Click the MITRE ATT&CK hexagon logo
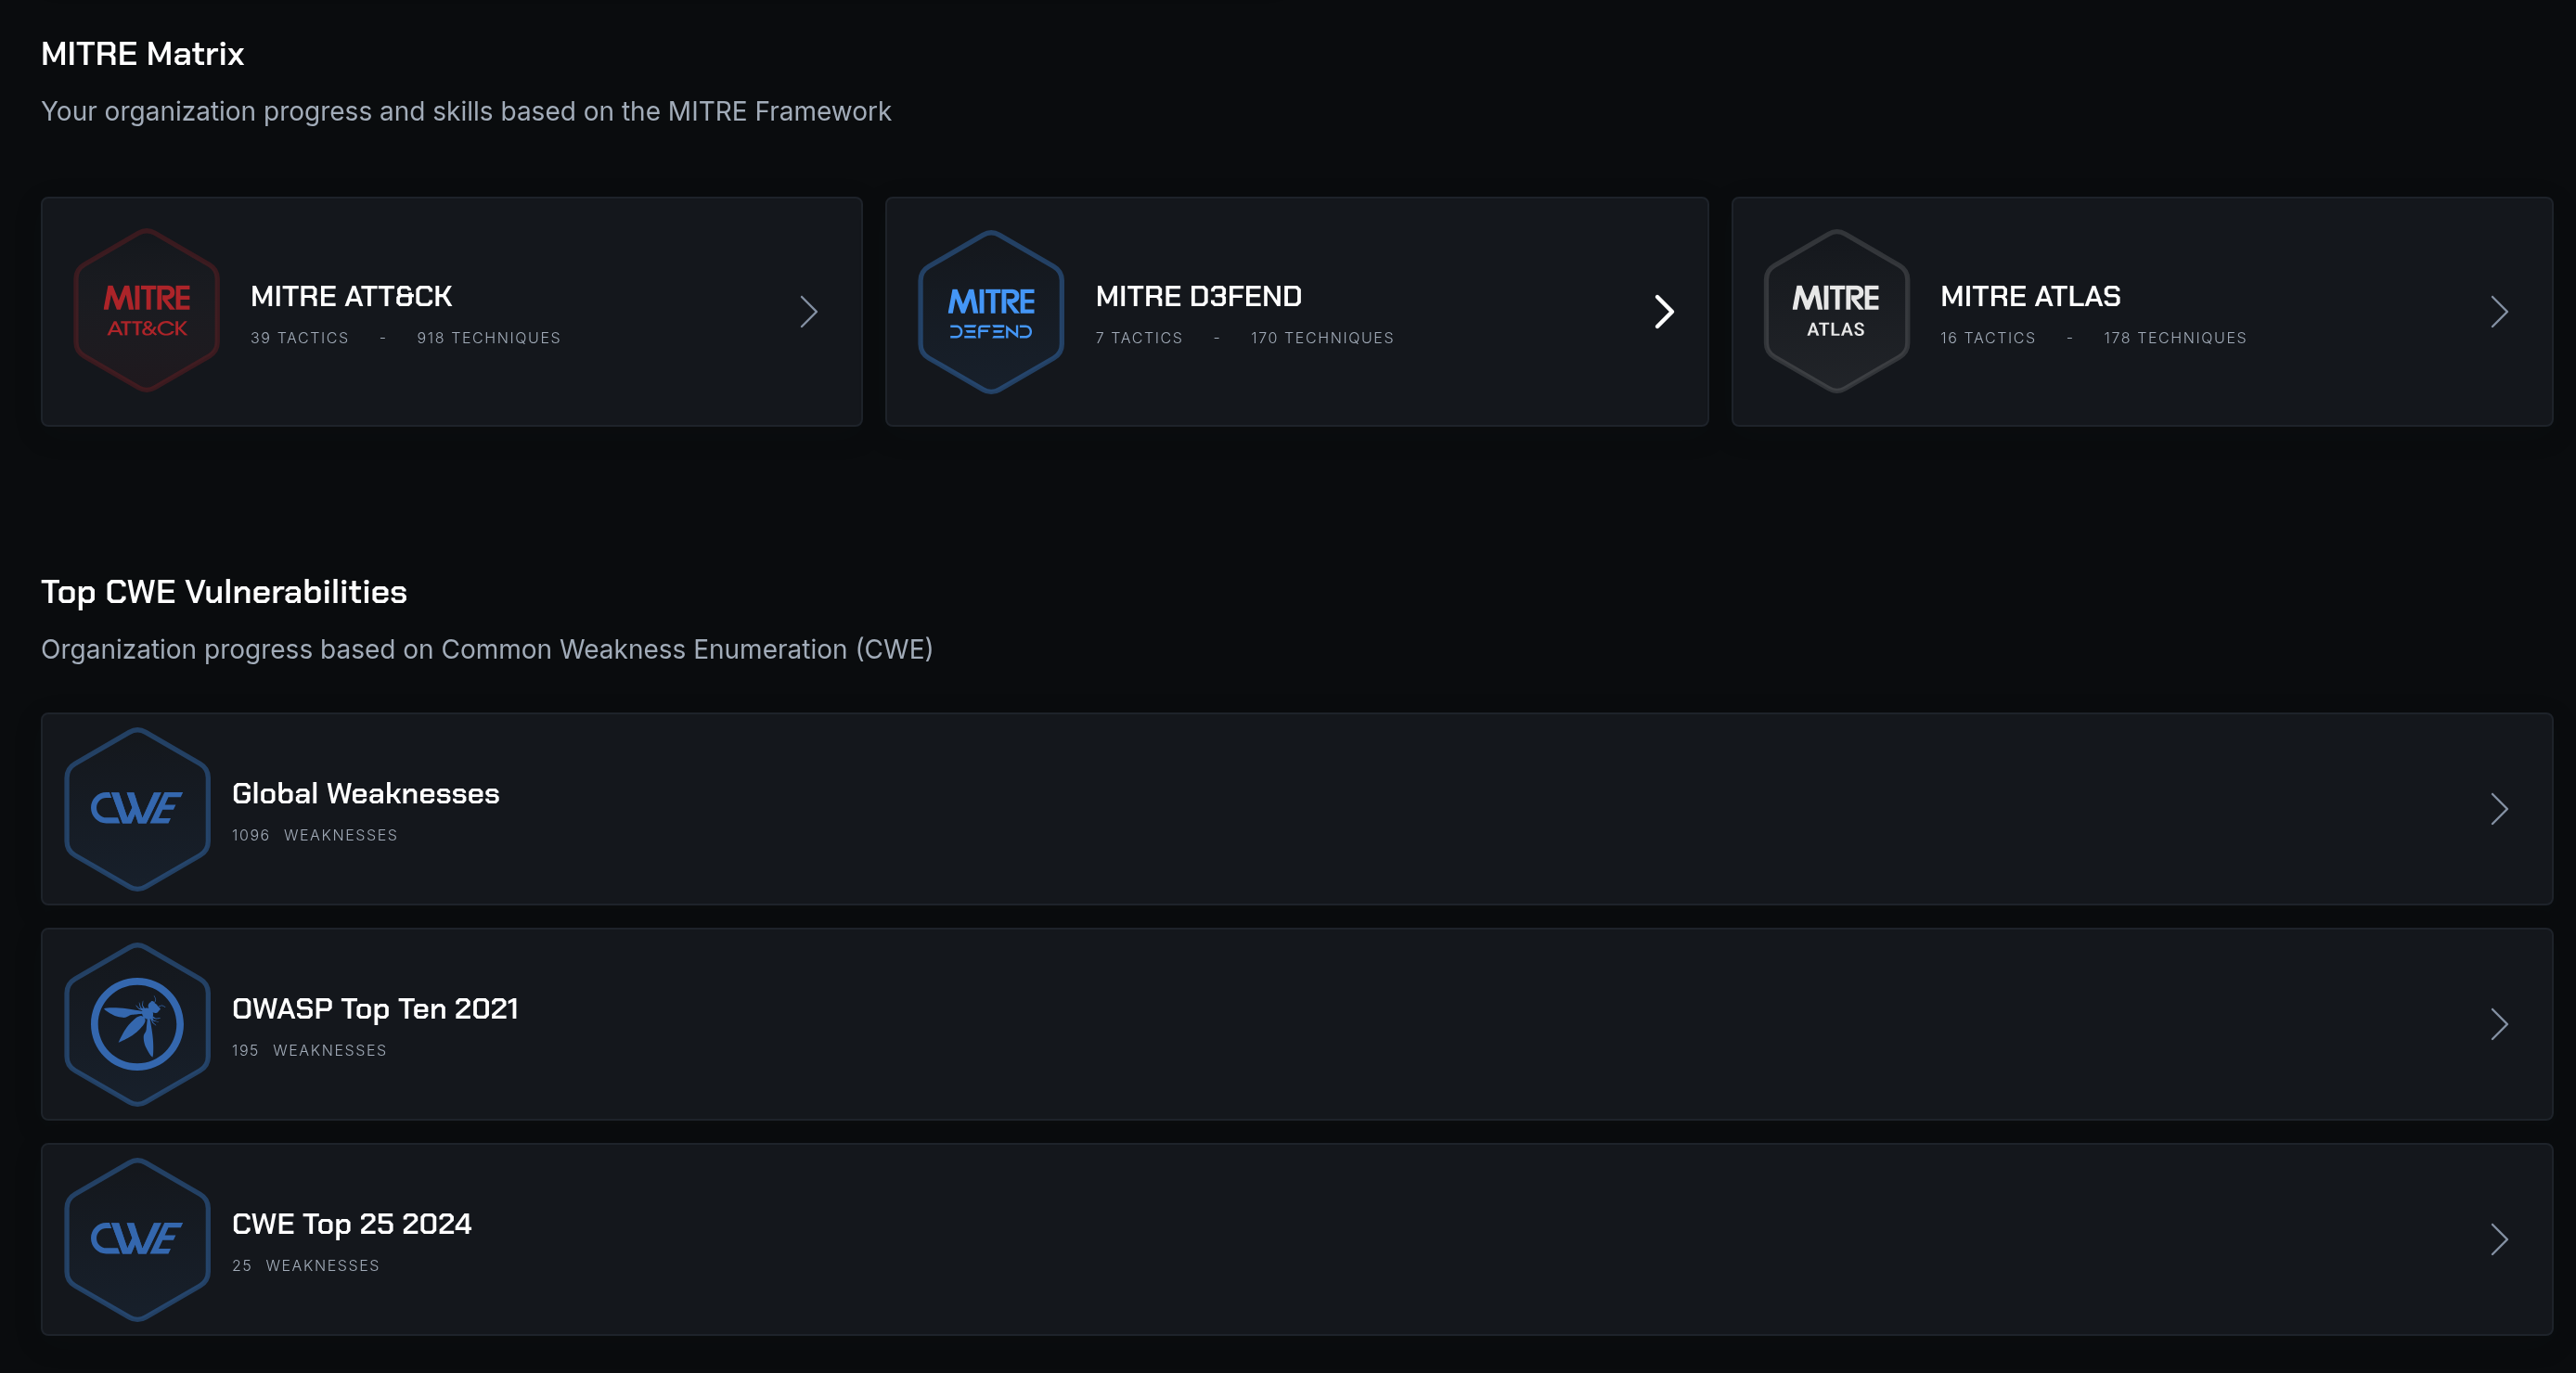2576x1373 pixels. pos(147,311)
